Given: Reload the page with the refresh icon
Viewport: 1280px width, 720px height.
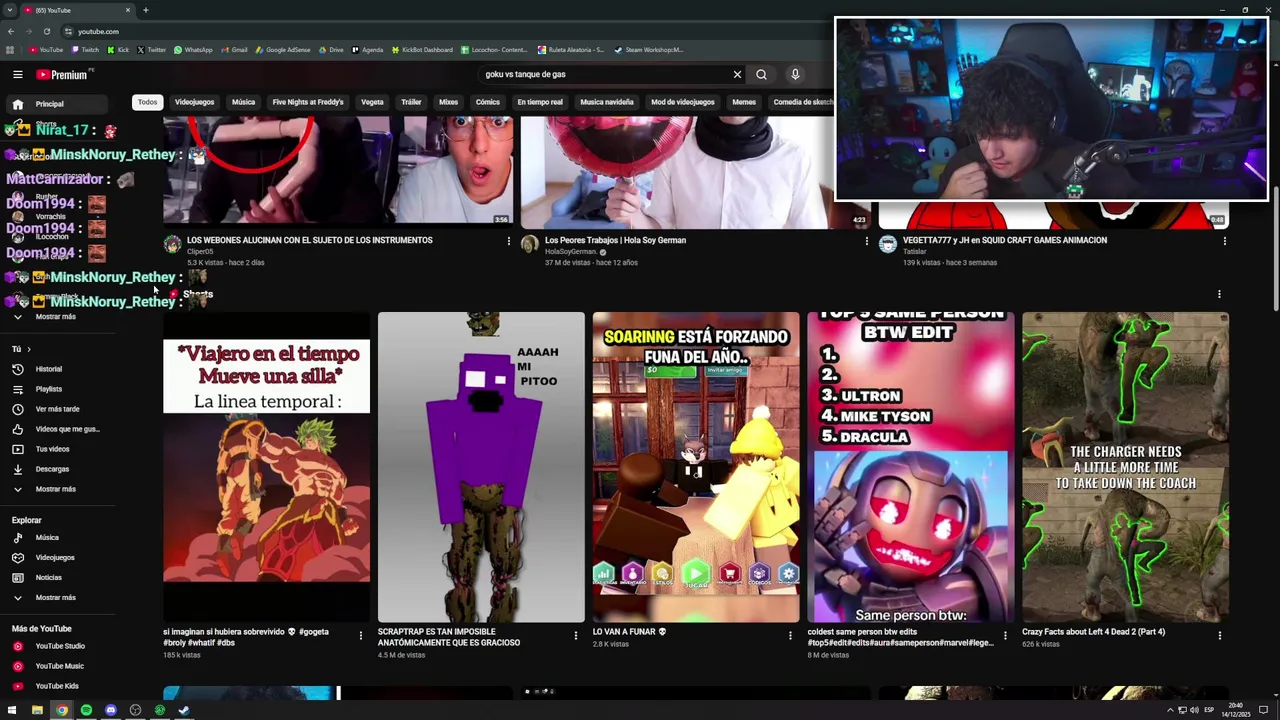Looking at the screenshot, I should pyautogui.click(x=46, y=31).
